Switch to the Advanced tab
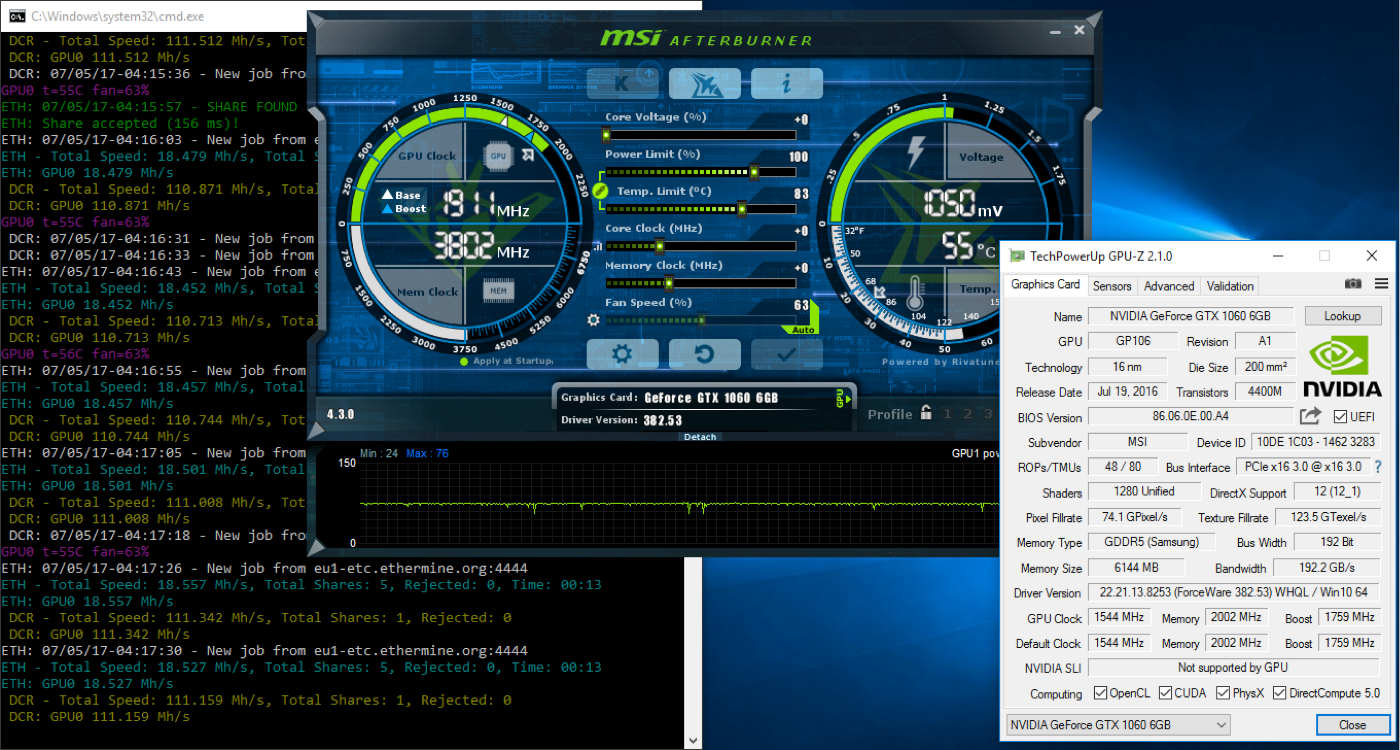This screenshot has height=750, width=1400. (1169, 286)
